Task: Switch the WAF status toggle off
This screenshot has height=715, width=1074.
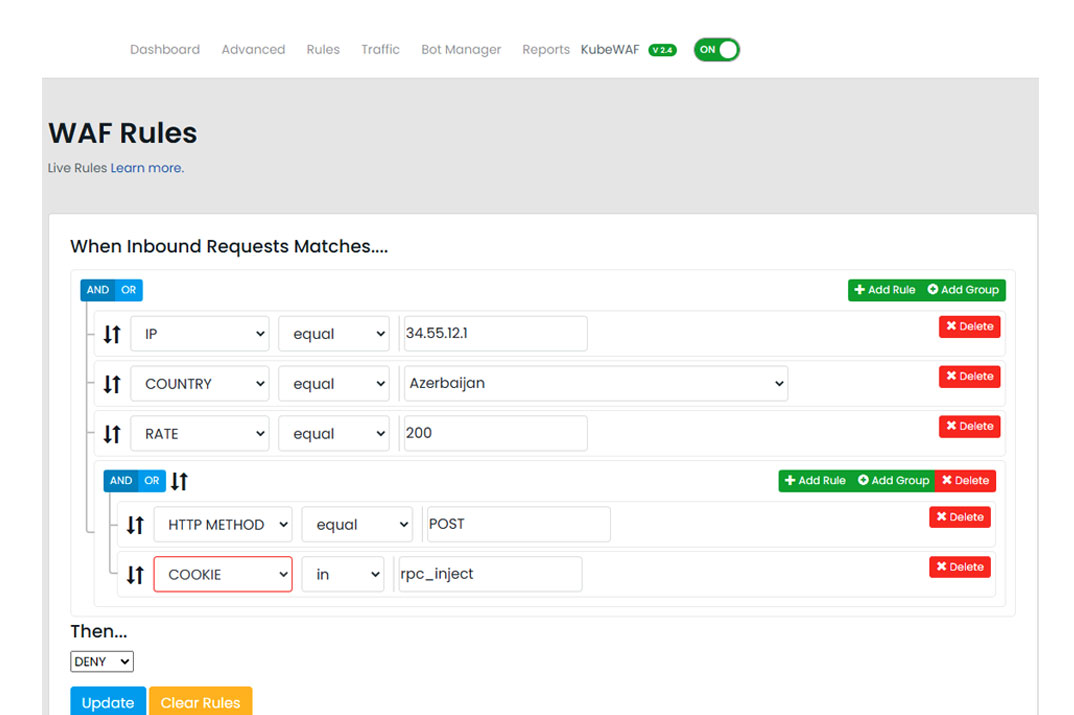Action: (716, 49)
